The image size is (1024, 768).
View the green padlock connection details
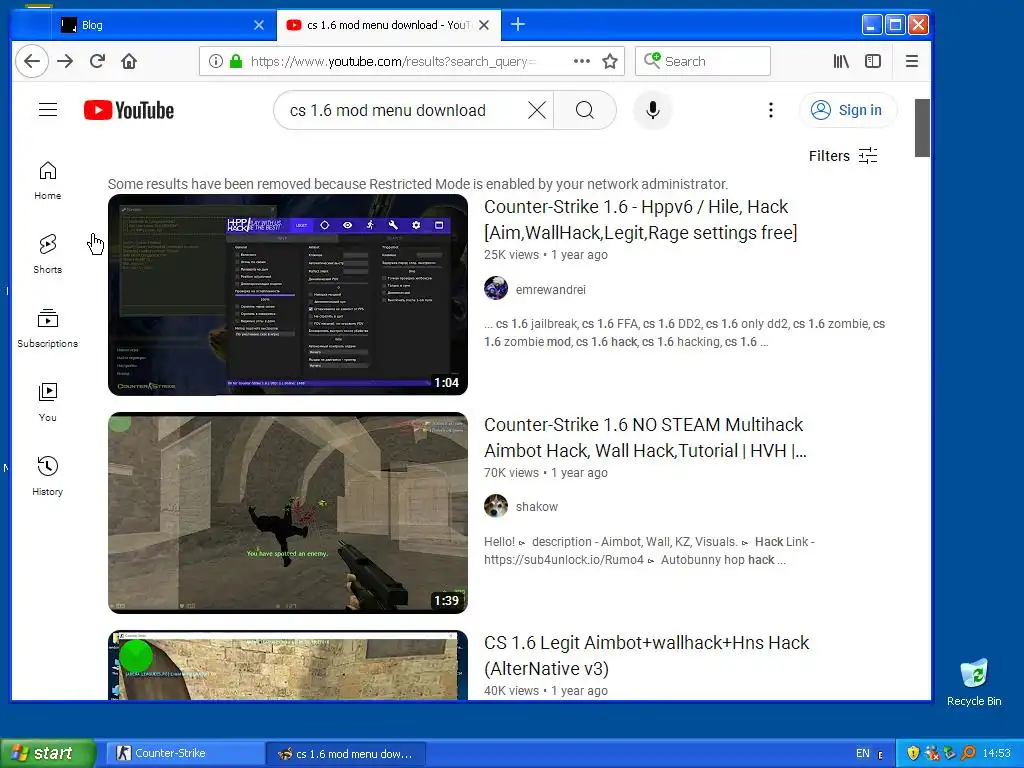click(x=236, y=61)
